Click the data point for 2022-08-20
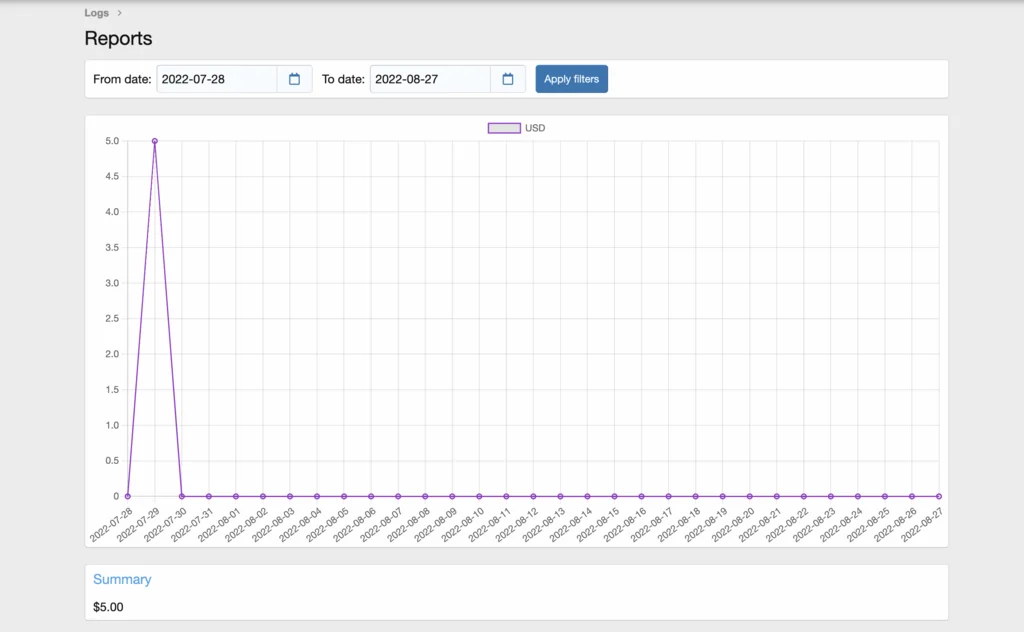The width and height of the screenshot is (1024, 632). (x=750, y=496)
